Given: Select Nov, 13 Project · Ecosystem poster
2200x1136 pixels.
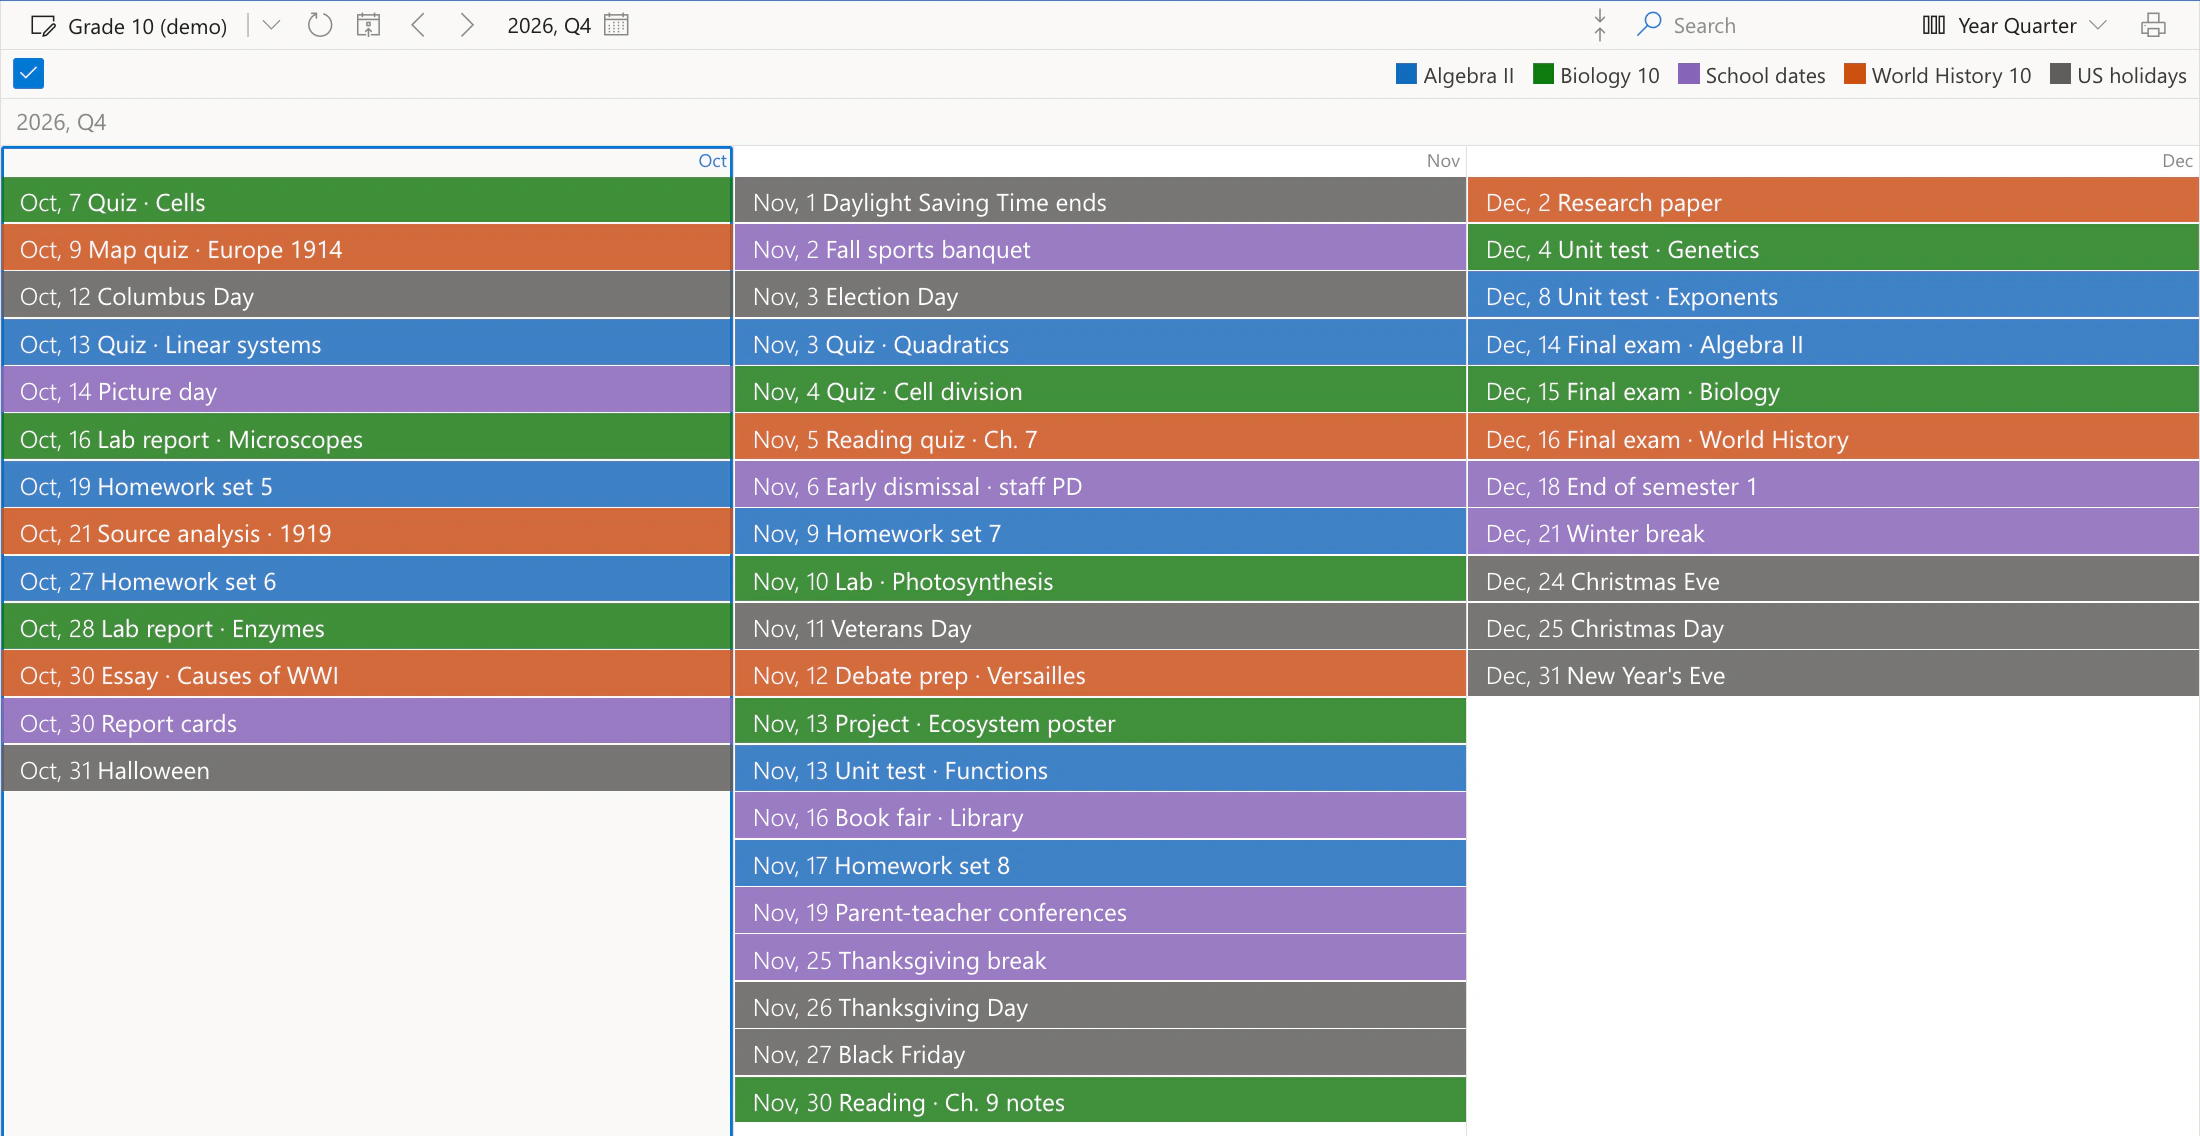Looking at the screenshot, I should [x=1100, y=722].
